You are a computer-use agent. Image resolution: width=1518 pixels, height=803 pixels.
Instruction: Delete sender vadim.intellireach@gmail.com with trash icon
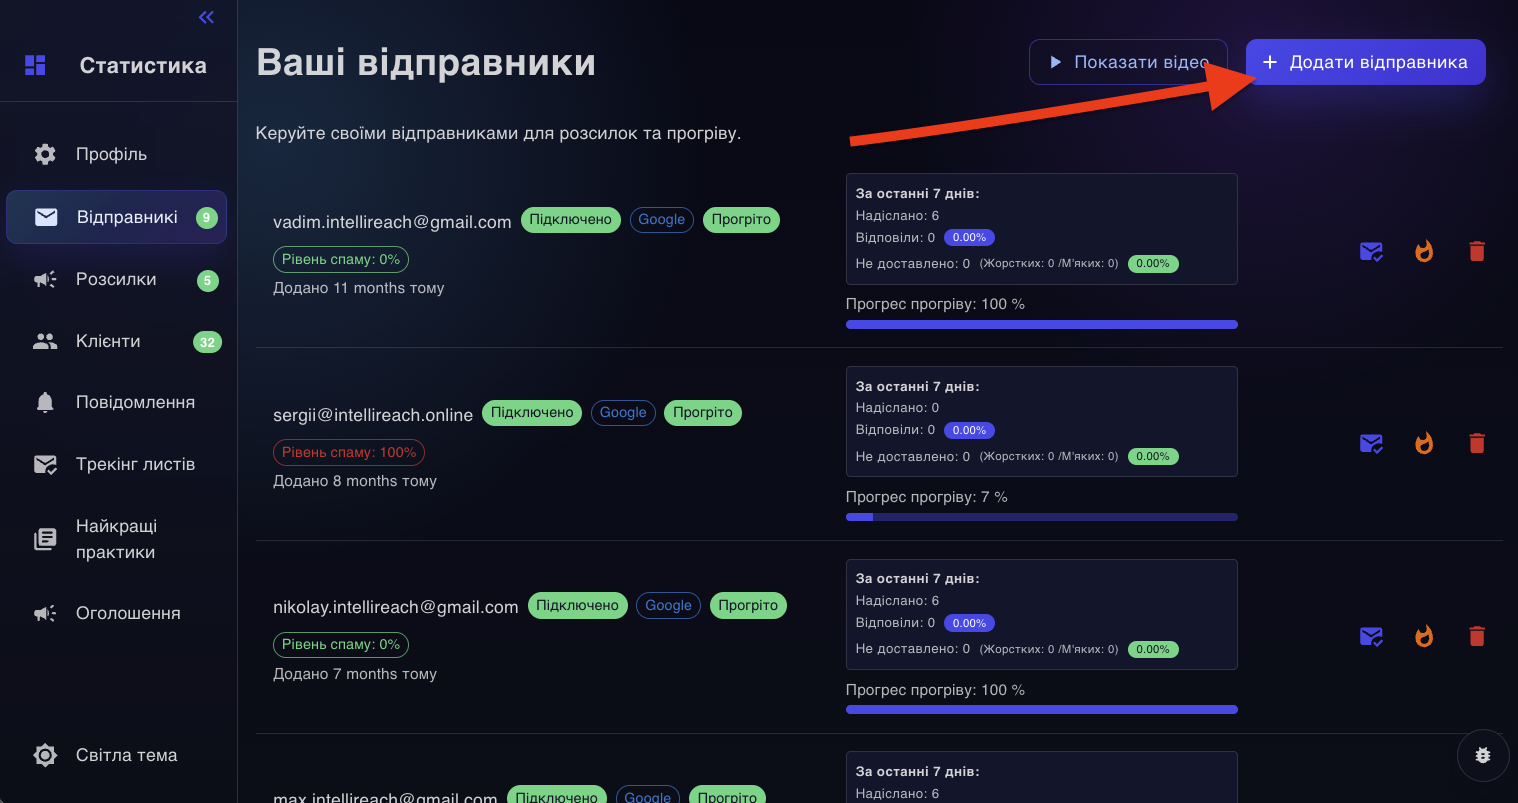1477,251
